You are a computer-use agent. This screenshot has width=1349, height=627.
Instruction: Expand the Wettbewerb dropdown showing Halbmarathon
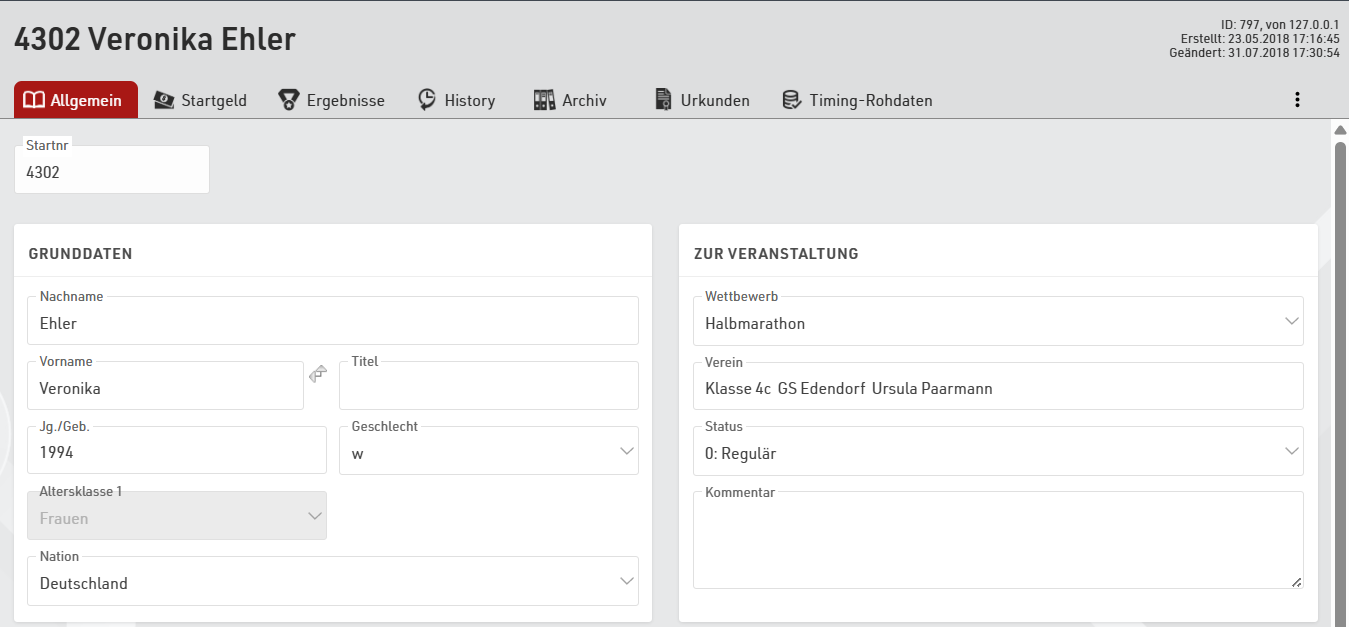click(x=1291, y=322)
